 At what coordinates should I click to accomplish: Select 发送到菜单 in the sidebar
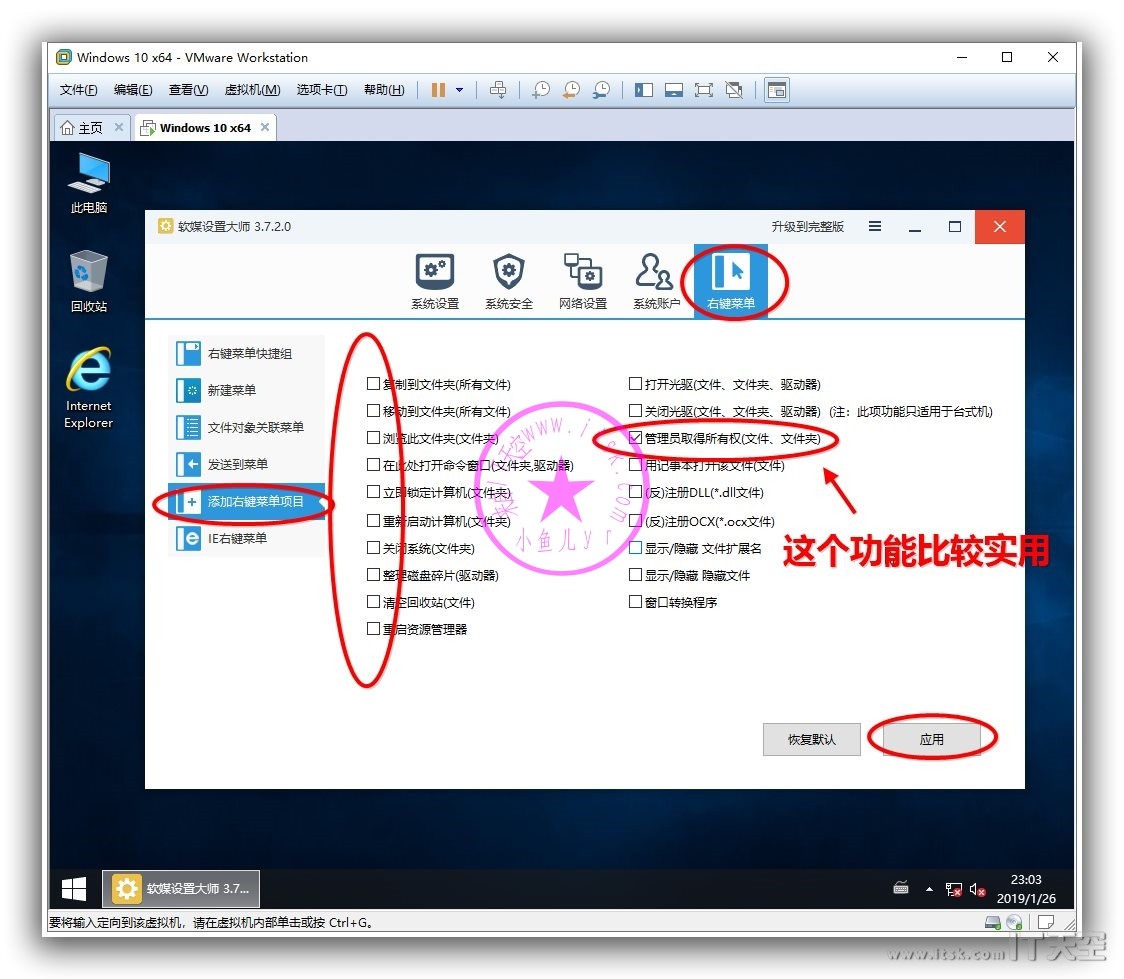click(x=247, y=464)
